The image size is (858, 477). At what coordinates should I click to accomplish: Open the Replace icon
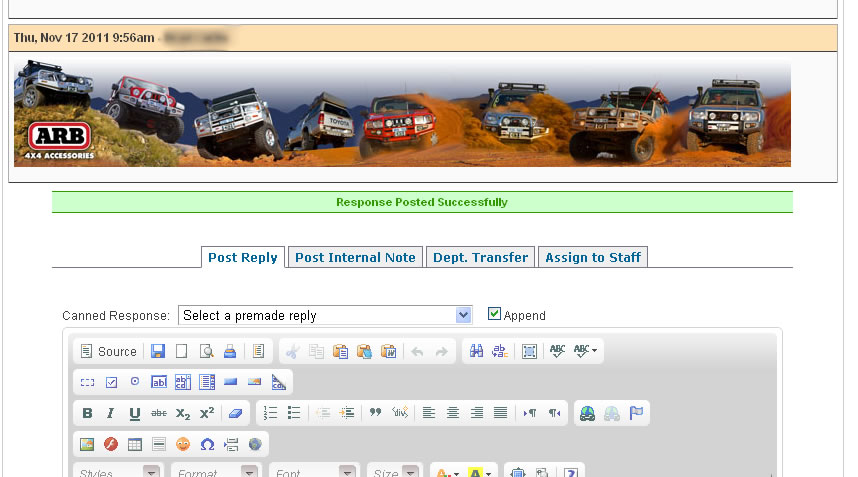click(500, 351)
